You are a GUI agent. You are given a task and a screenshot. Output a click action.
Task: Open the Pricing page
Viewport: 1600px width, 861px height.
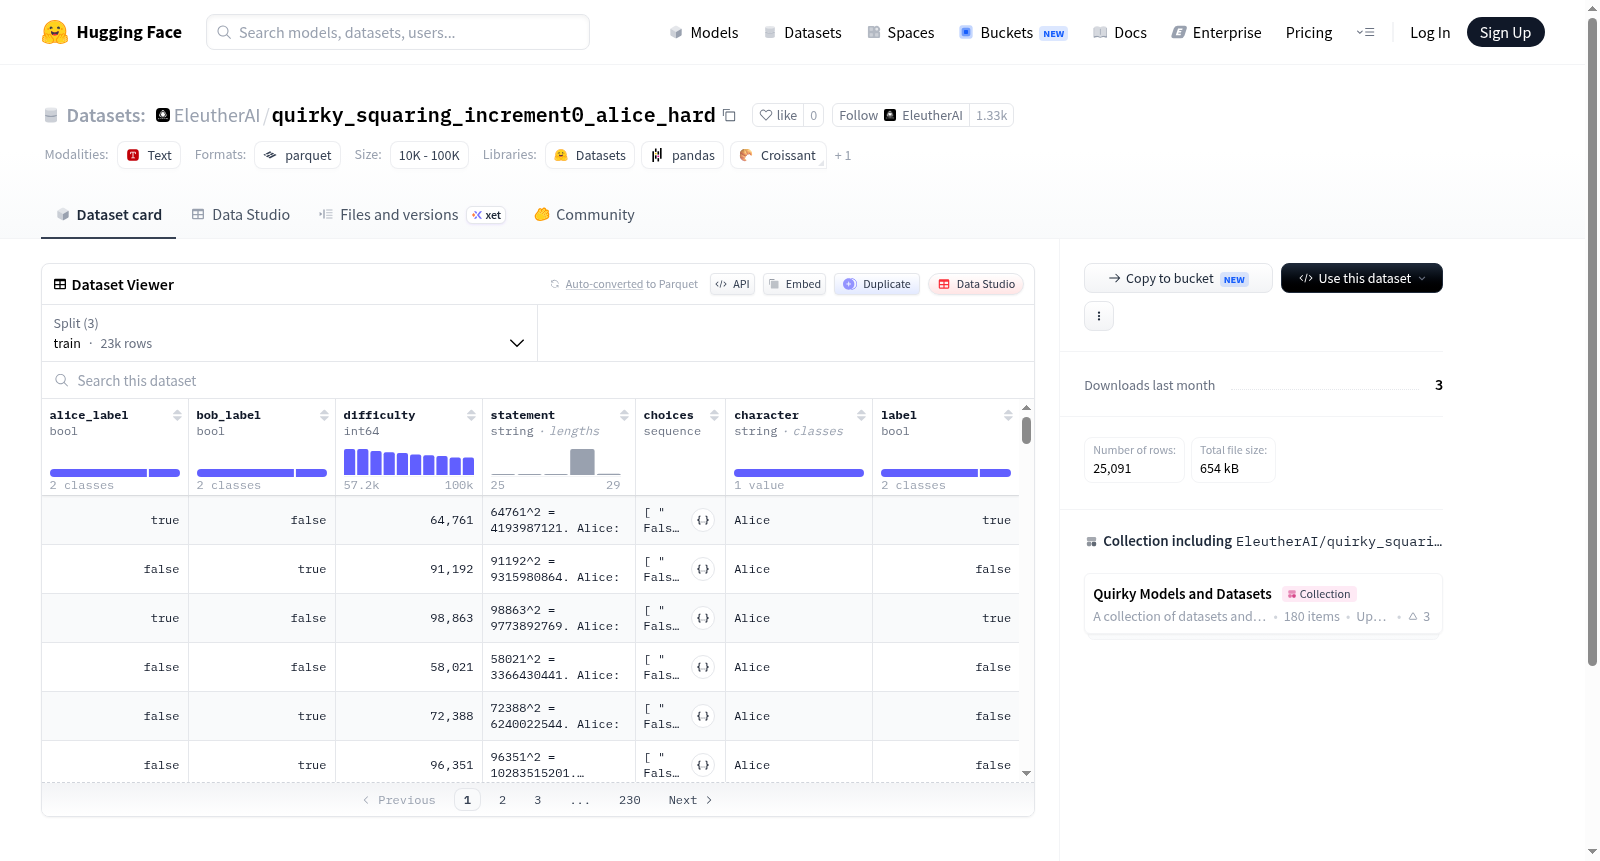point(1309,32)
